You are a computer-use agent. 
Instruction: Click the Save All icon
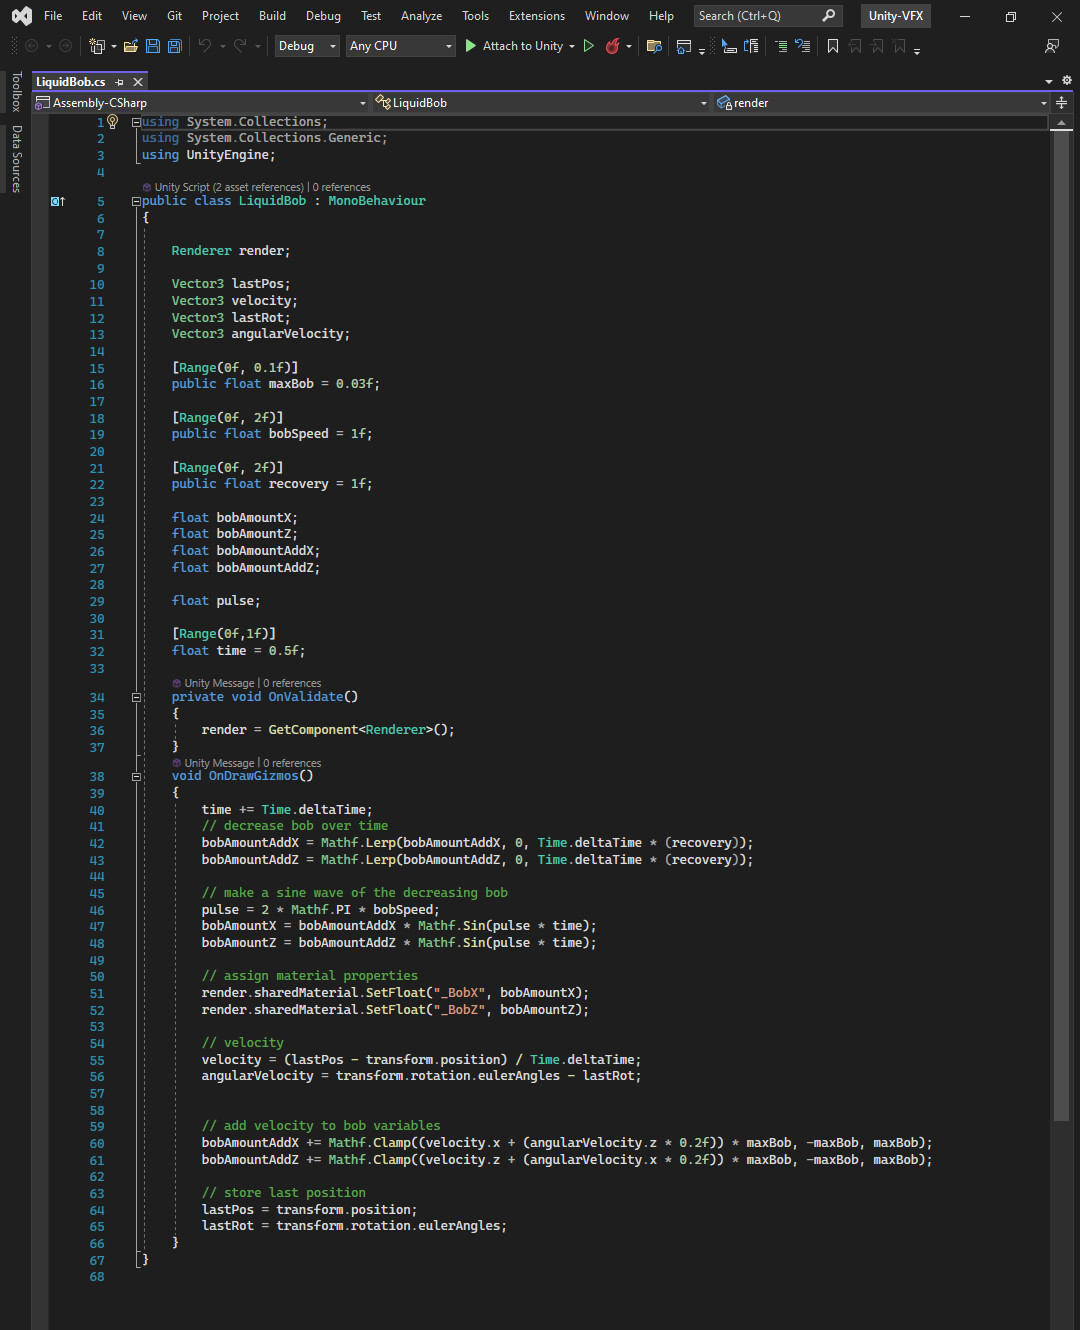pos(174,46)
